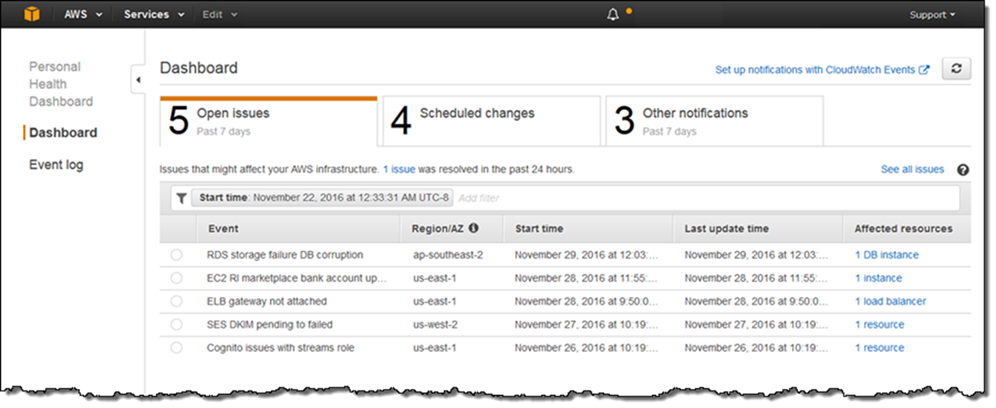
Task: Click the EC2 RI marketplace bank account event
Action: pos(297,278)
